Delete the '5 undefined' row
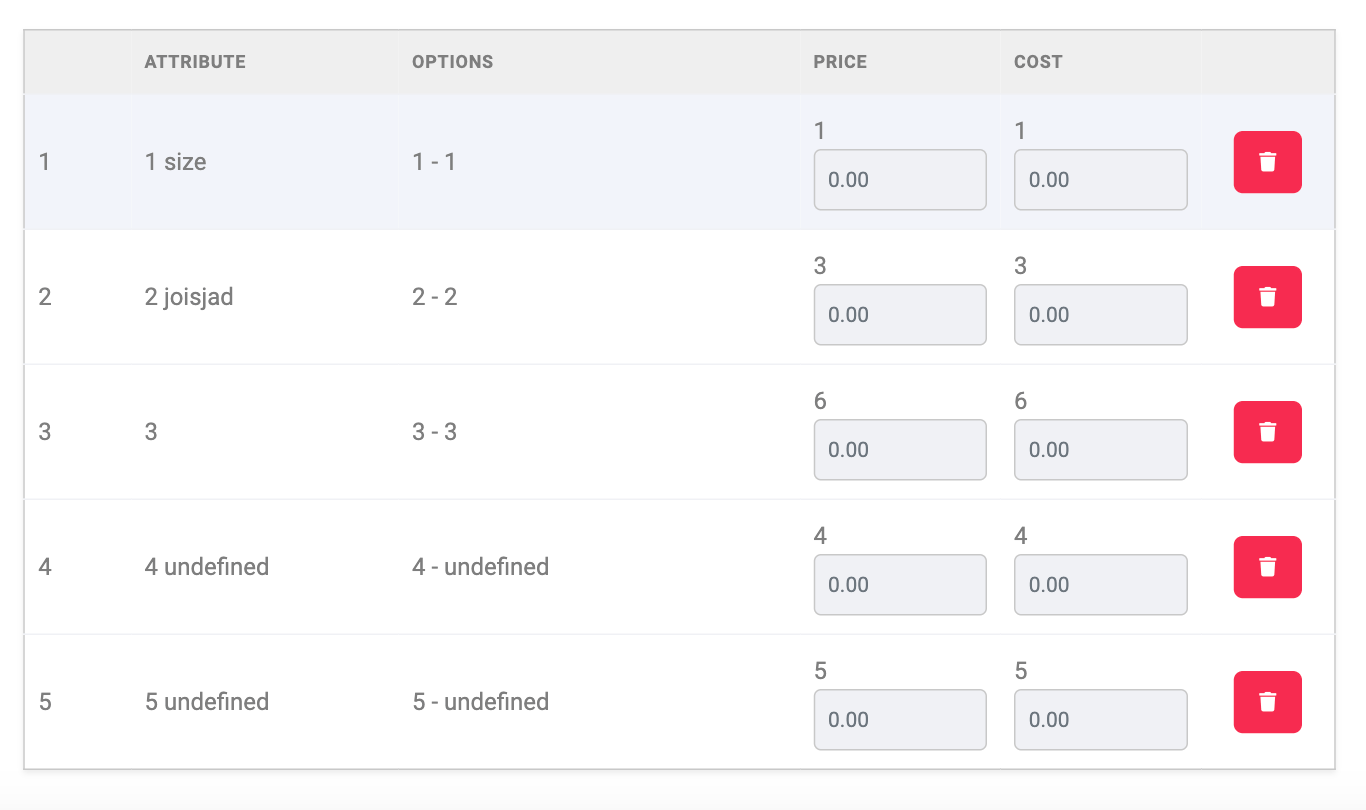 1267,702
